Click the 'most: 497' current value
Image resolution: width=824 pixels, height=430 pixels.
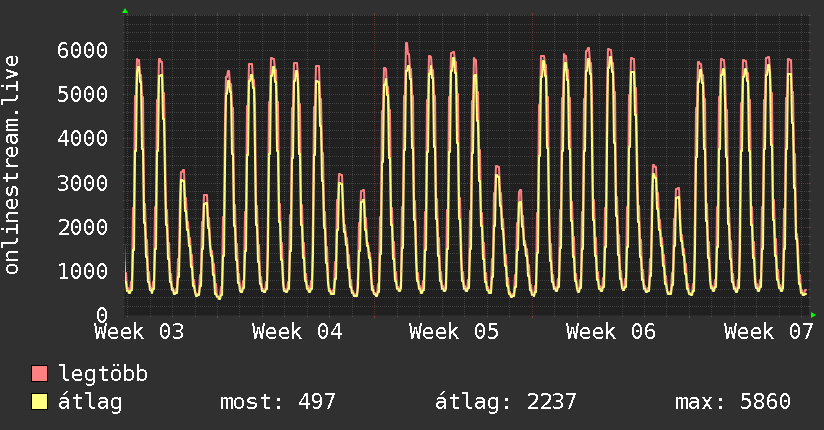point(277,402)
